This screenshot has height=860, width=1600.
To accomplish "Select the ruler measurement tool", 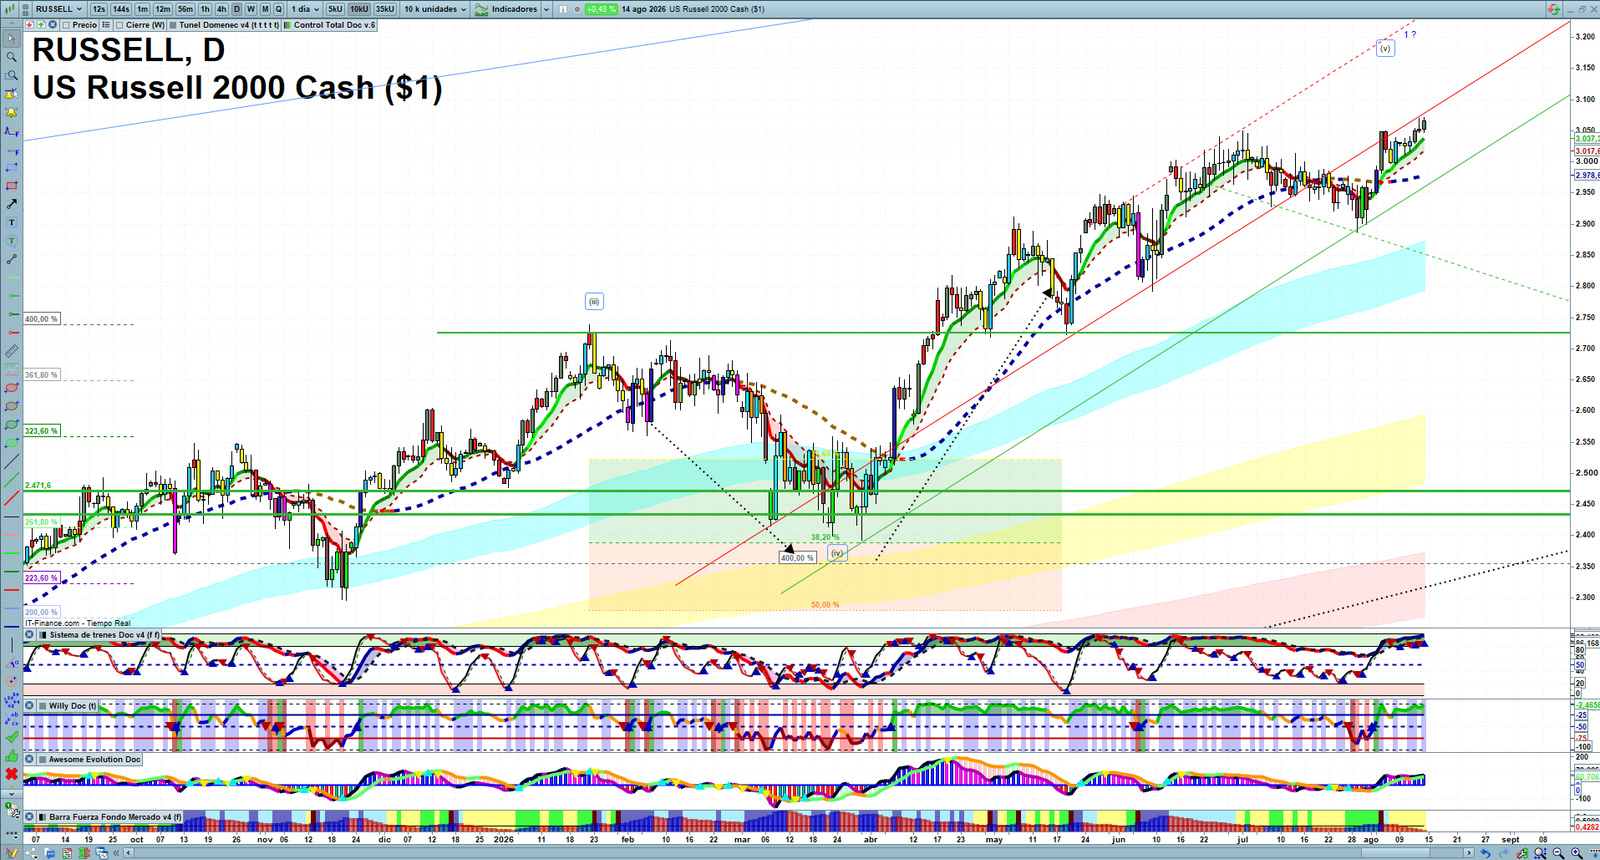I will [11, 351].
